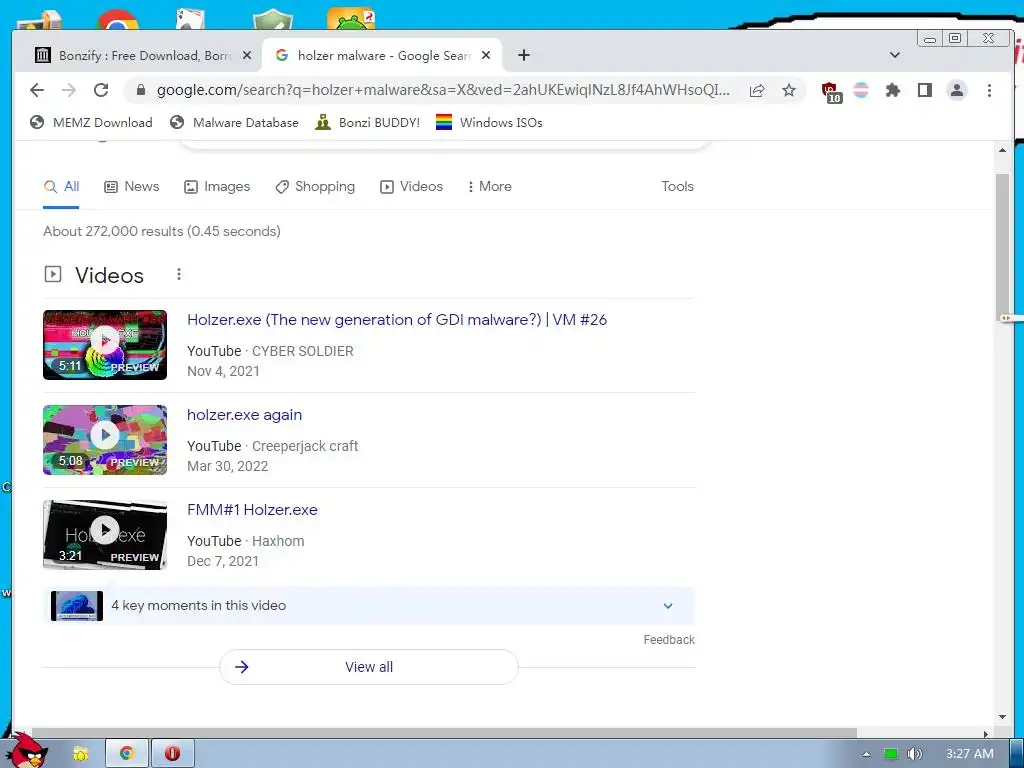Open the Angry Birds start button

(x=27, y=751)
